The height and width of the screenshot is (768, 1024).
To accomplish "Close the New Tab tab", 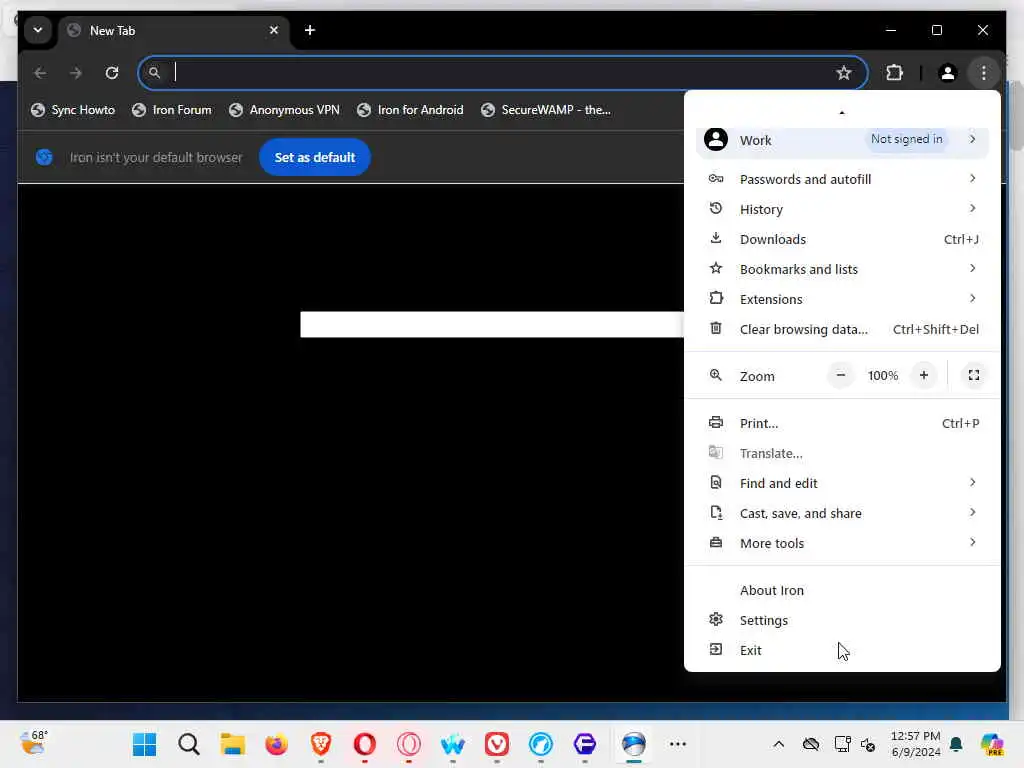I will click(274, 30).
